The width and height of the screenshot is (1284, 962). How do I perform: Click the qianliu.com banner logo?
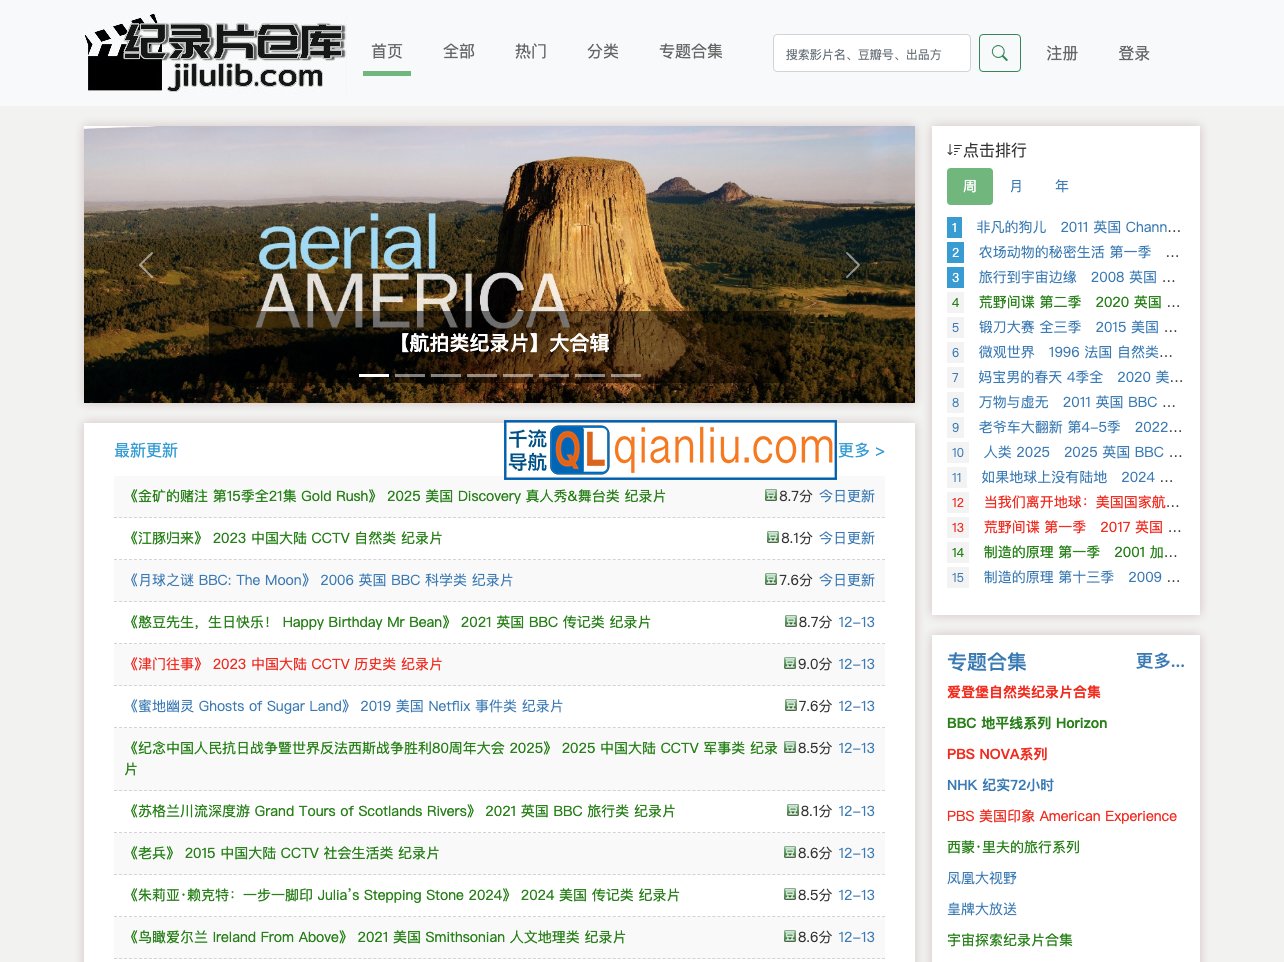(x=670, y=449)
